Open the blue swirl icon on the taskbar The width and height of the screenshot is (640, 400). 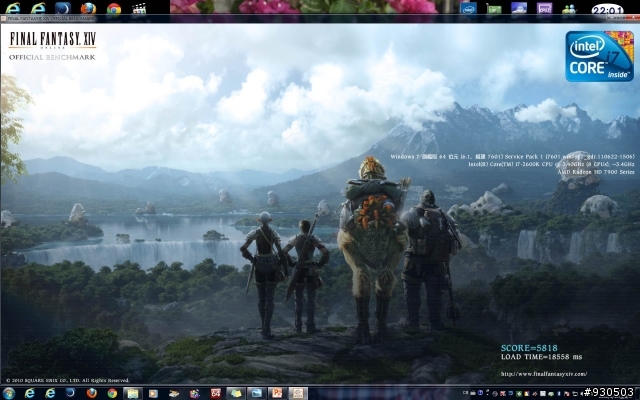tap(70, 393)
